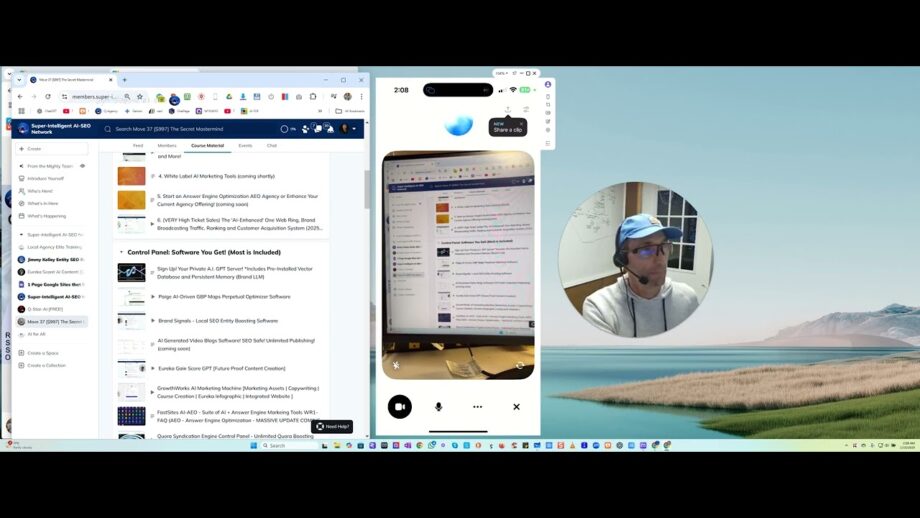This screenshot has height=518, width=920.
Task: Open the tab search dropdown arrow
Action: pos(19,80)
